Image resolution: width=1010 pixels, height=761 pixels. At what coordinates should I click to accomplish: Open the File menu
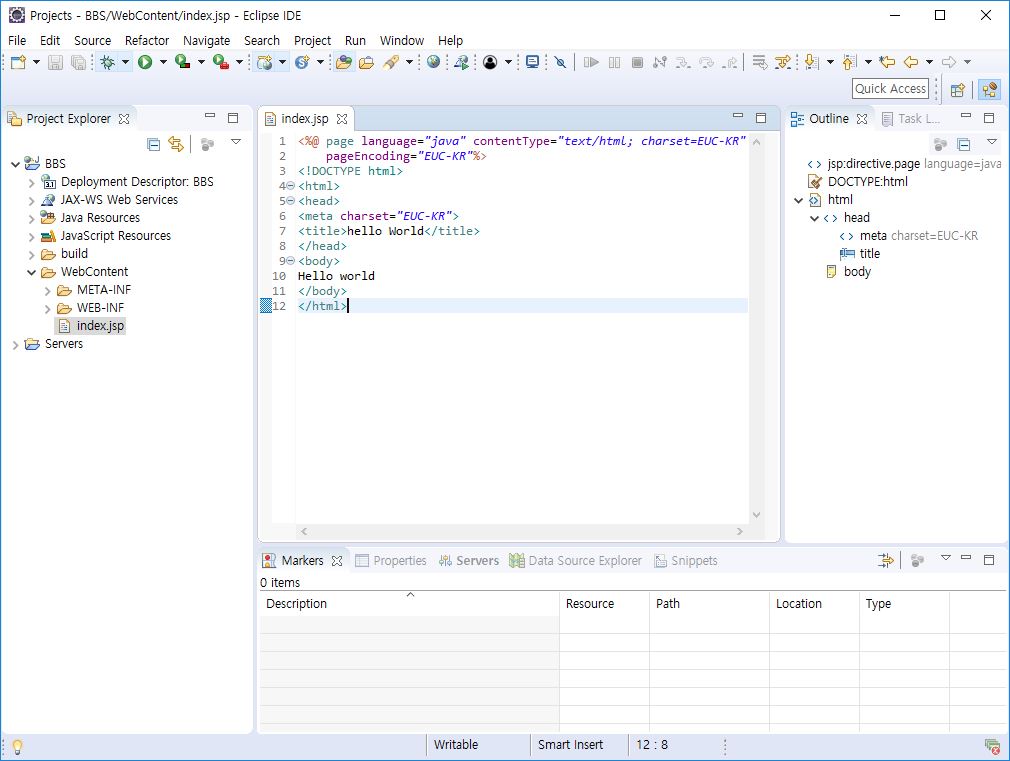(17, 41)
